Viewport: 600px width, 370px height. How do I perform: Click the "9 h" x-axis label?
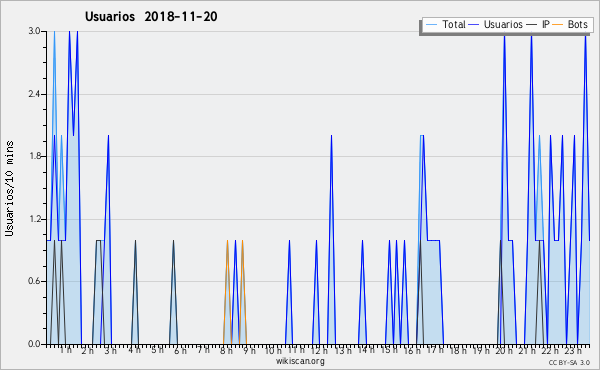click(250, 351)
